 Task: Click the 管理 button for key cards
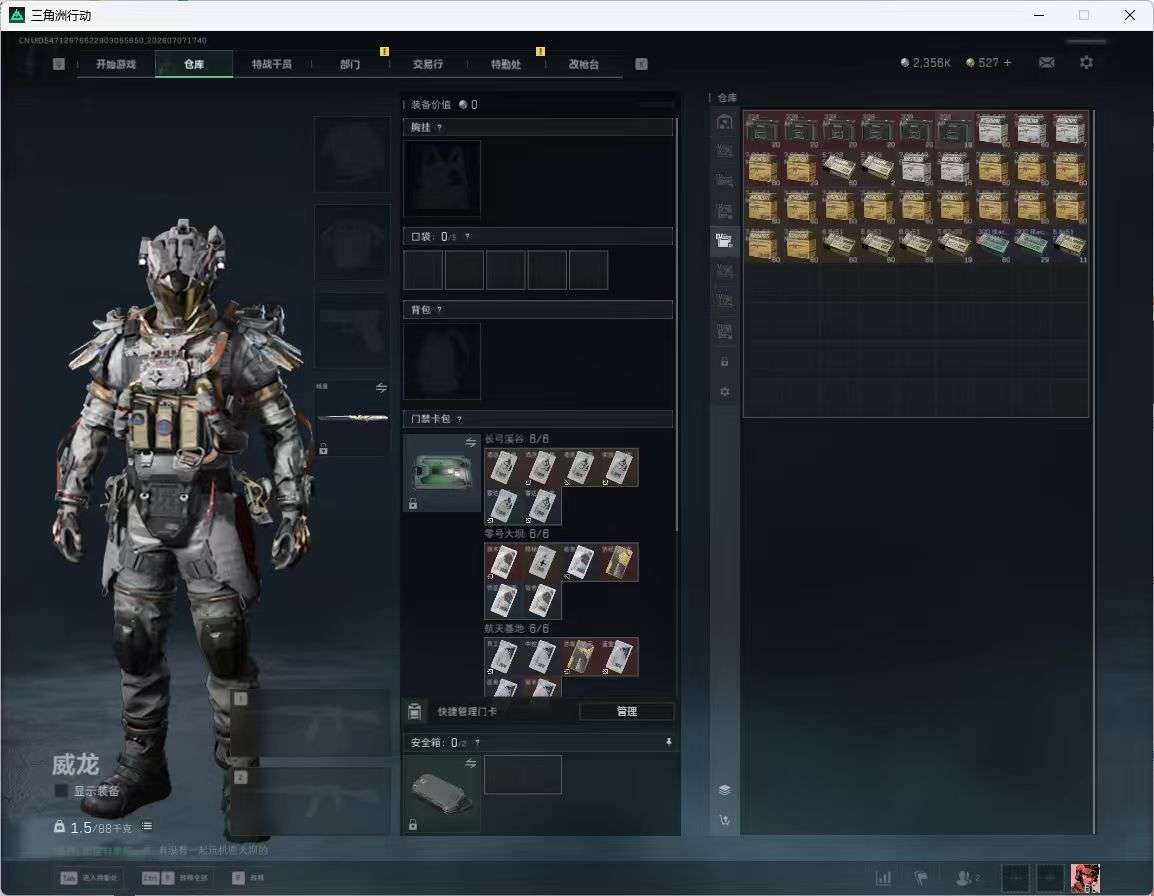626,711
